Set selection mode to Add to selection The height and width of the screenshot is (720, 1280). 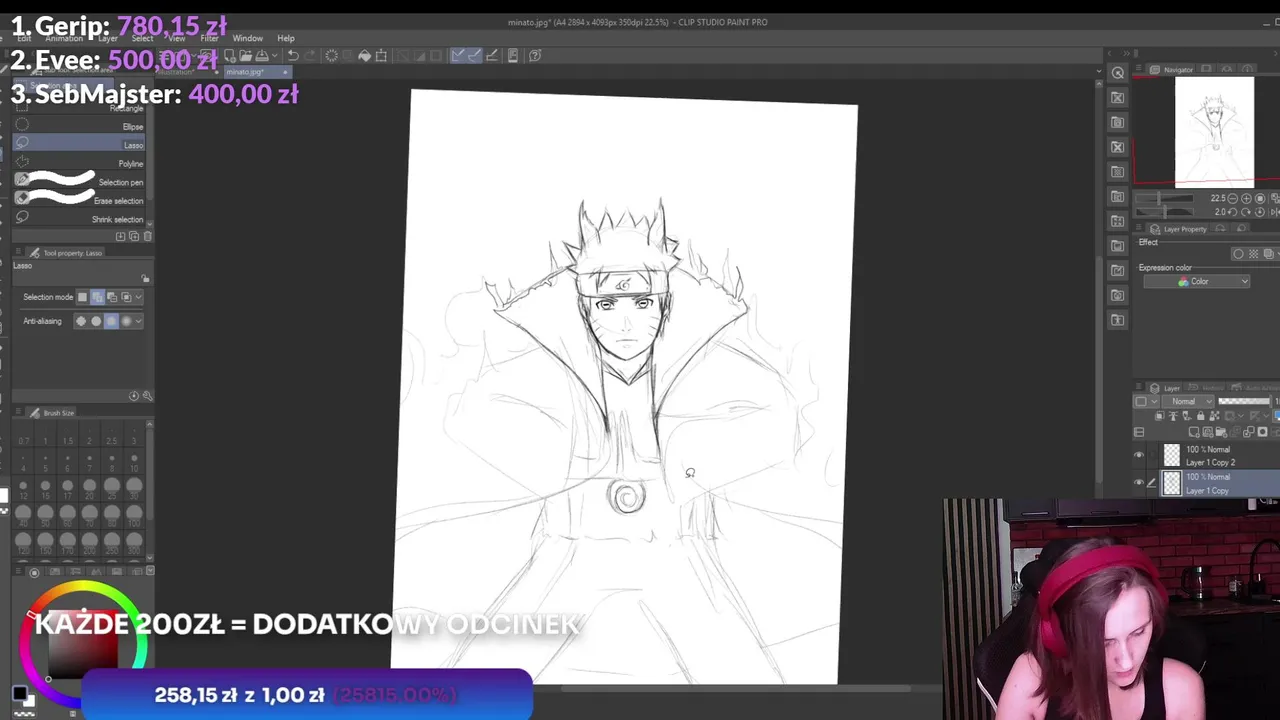pos(97,297)
